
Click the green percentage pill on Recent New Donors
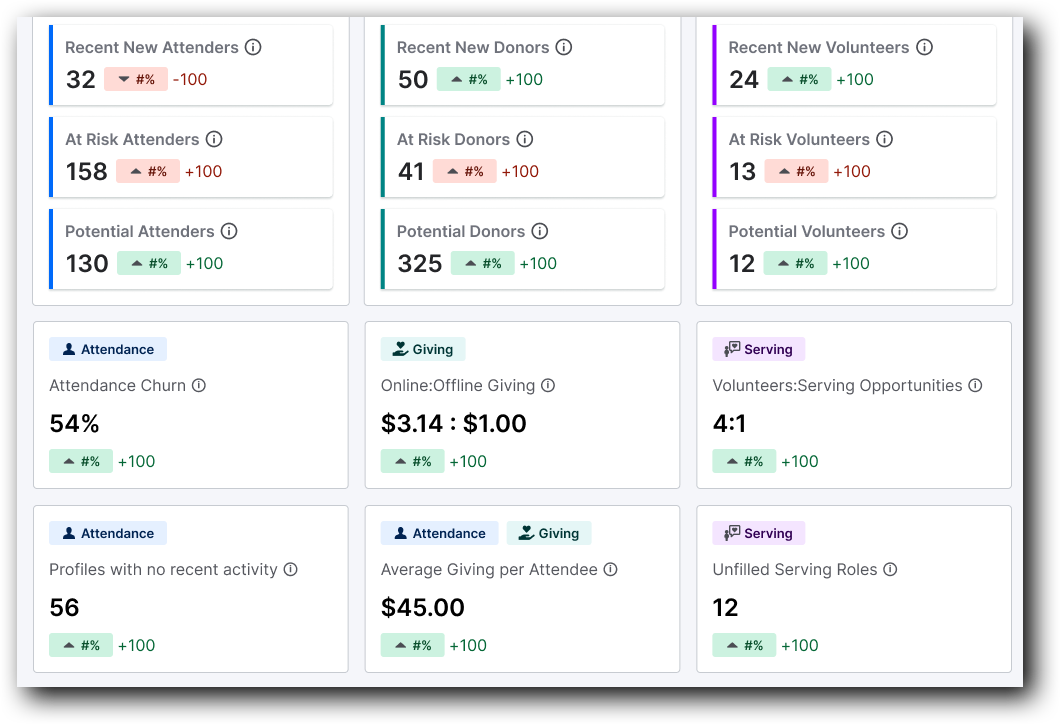[469, 79]
